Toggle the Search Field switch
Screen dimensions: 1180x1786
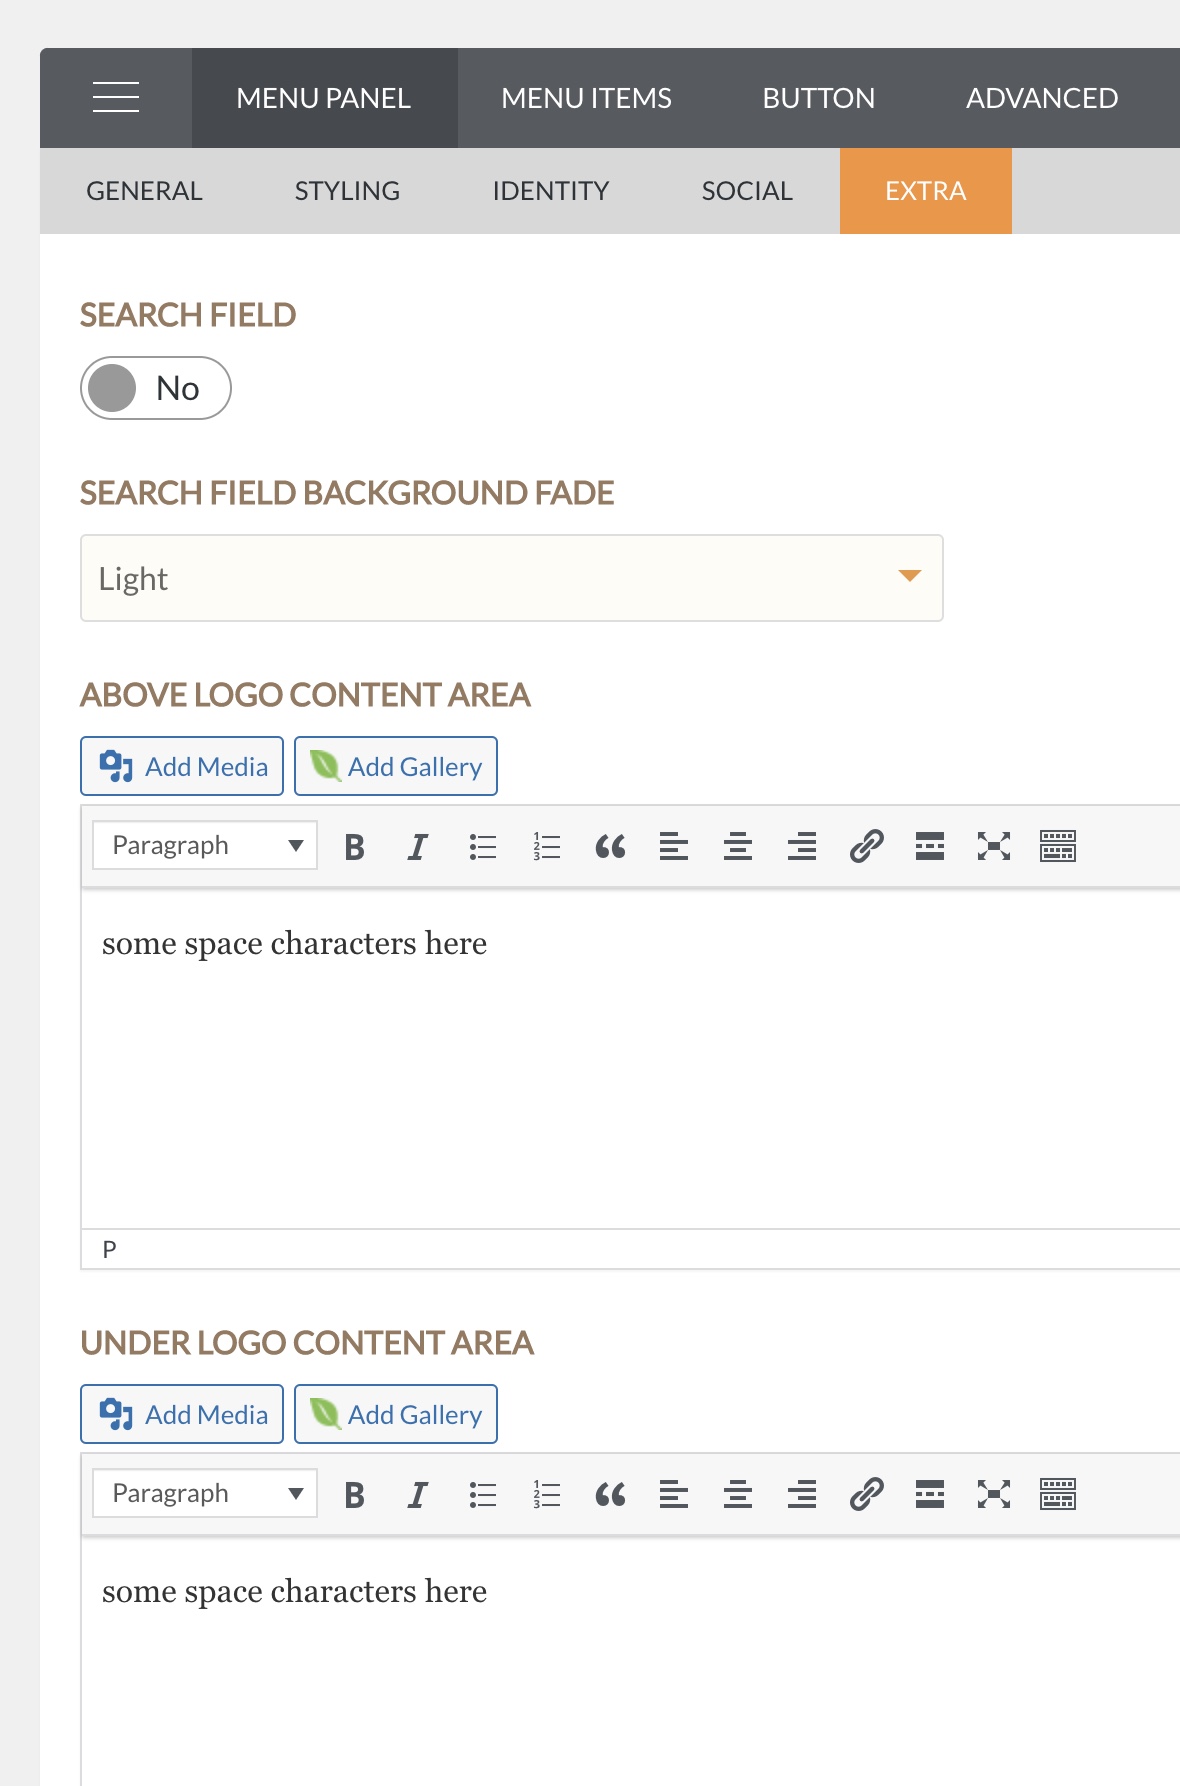click(156, 388)
